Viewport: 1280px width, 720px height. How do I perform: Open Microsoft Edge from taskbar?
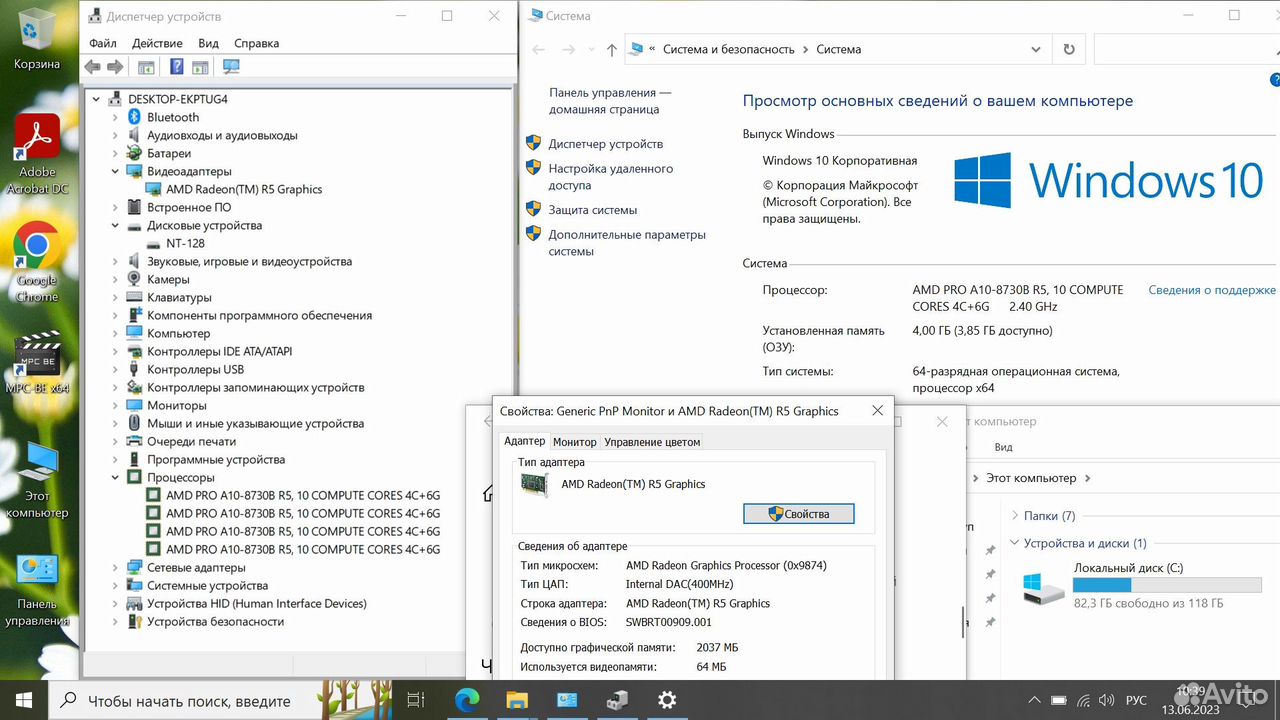tap(467, 700)
